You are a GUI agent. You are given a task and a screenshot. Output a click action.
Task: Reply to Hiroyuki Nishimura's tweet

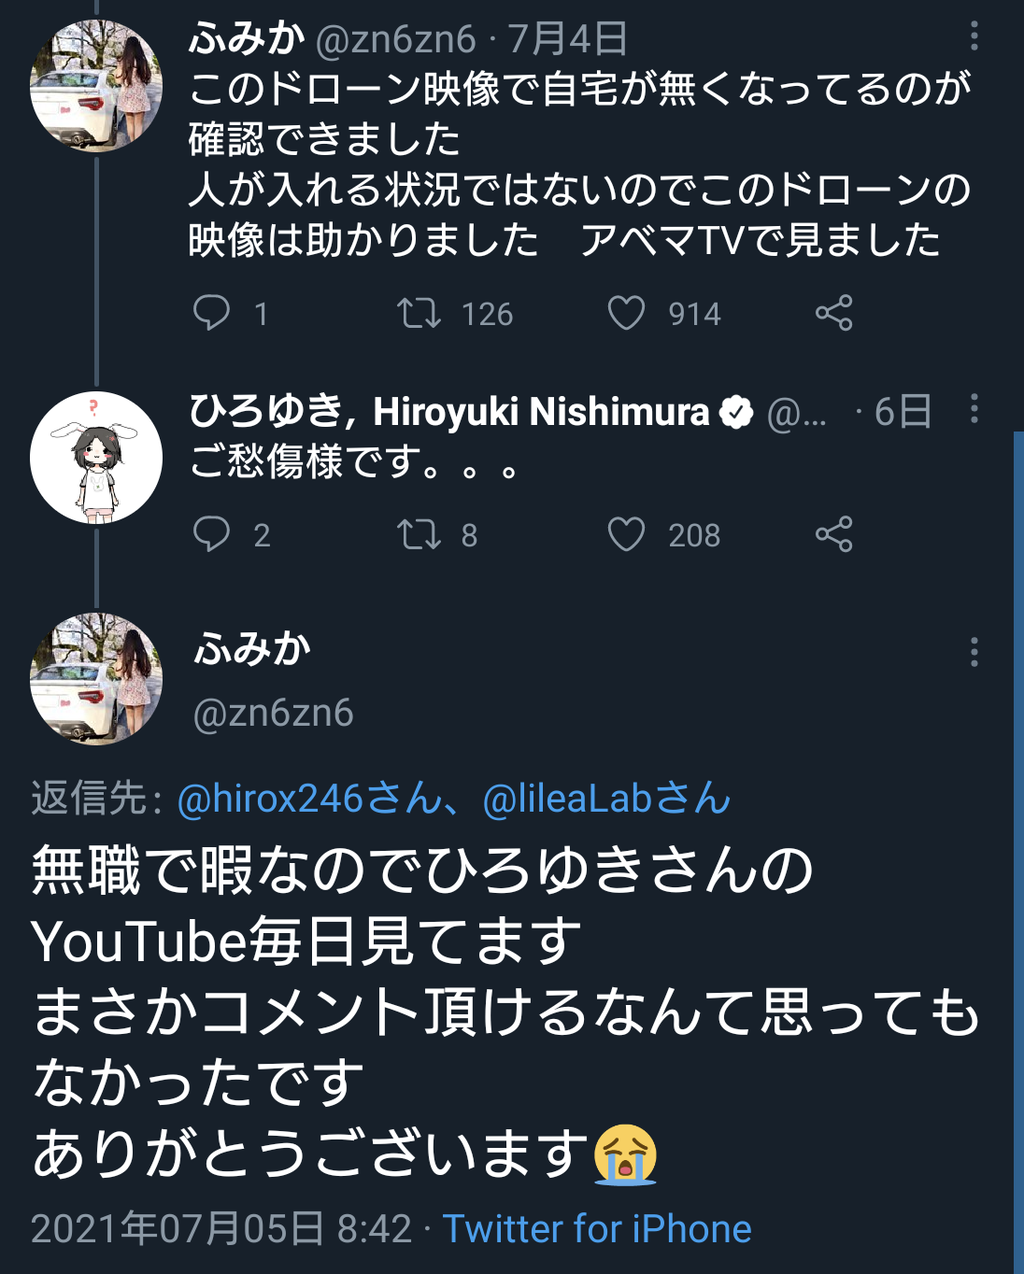coord(211,534)
